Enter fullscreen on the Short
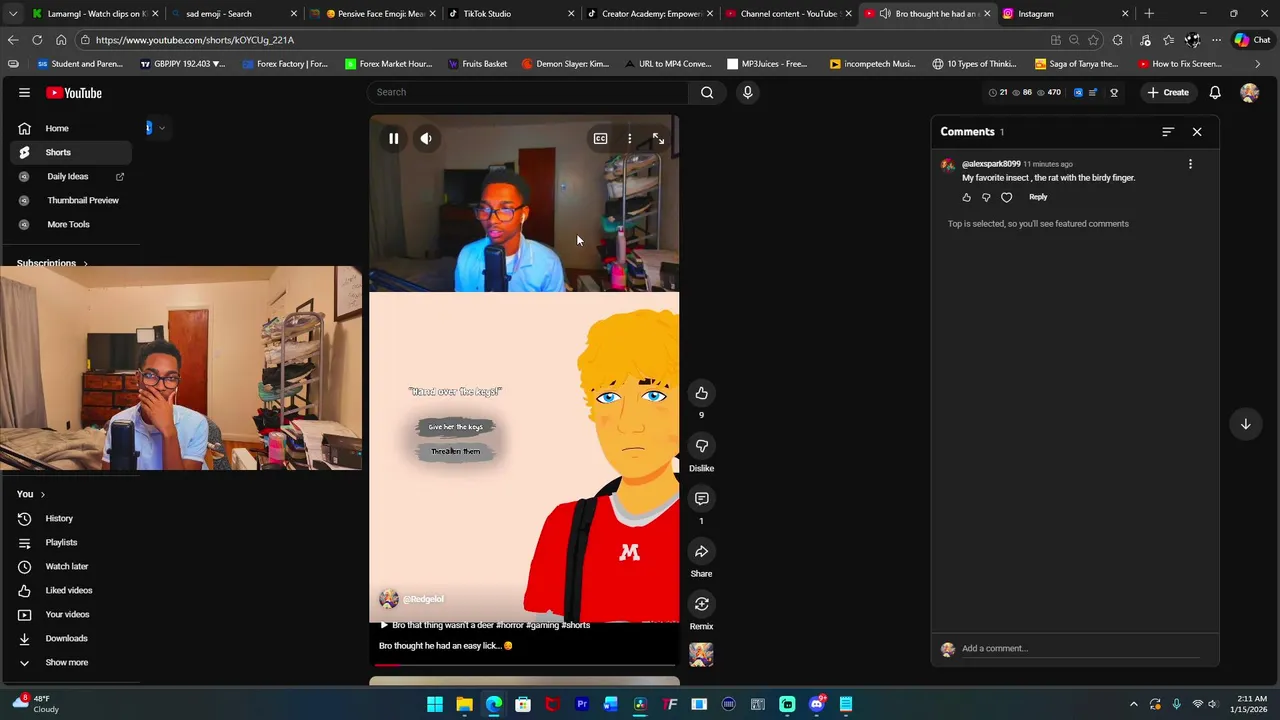This screenshot has width=1280, height=720. tap(658, 139)
